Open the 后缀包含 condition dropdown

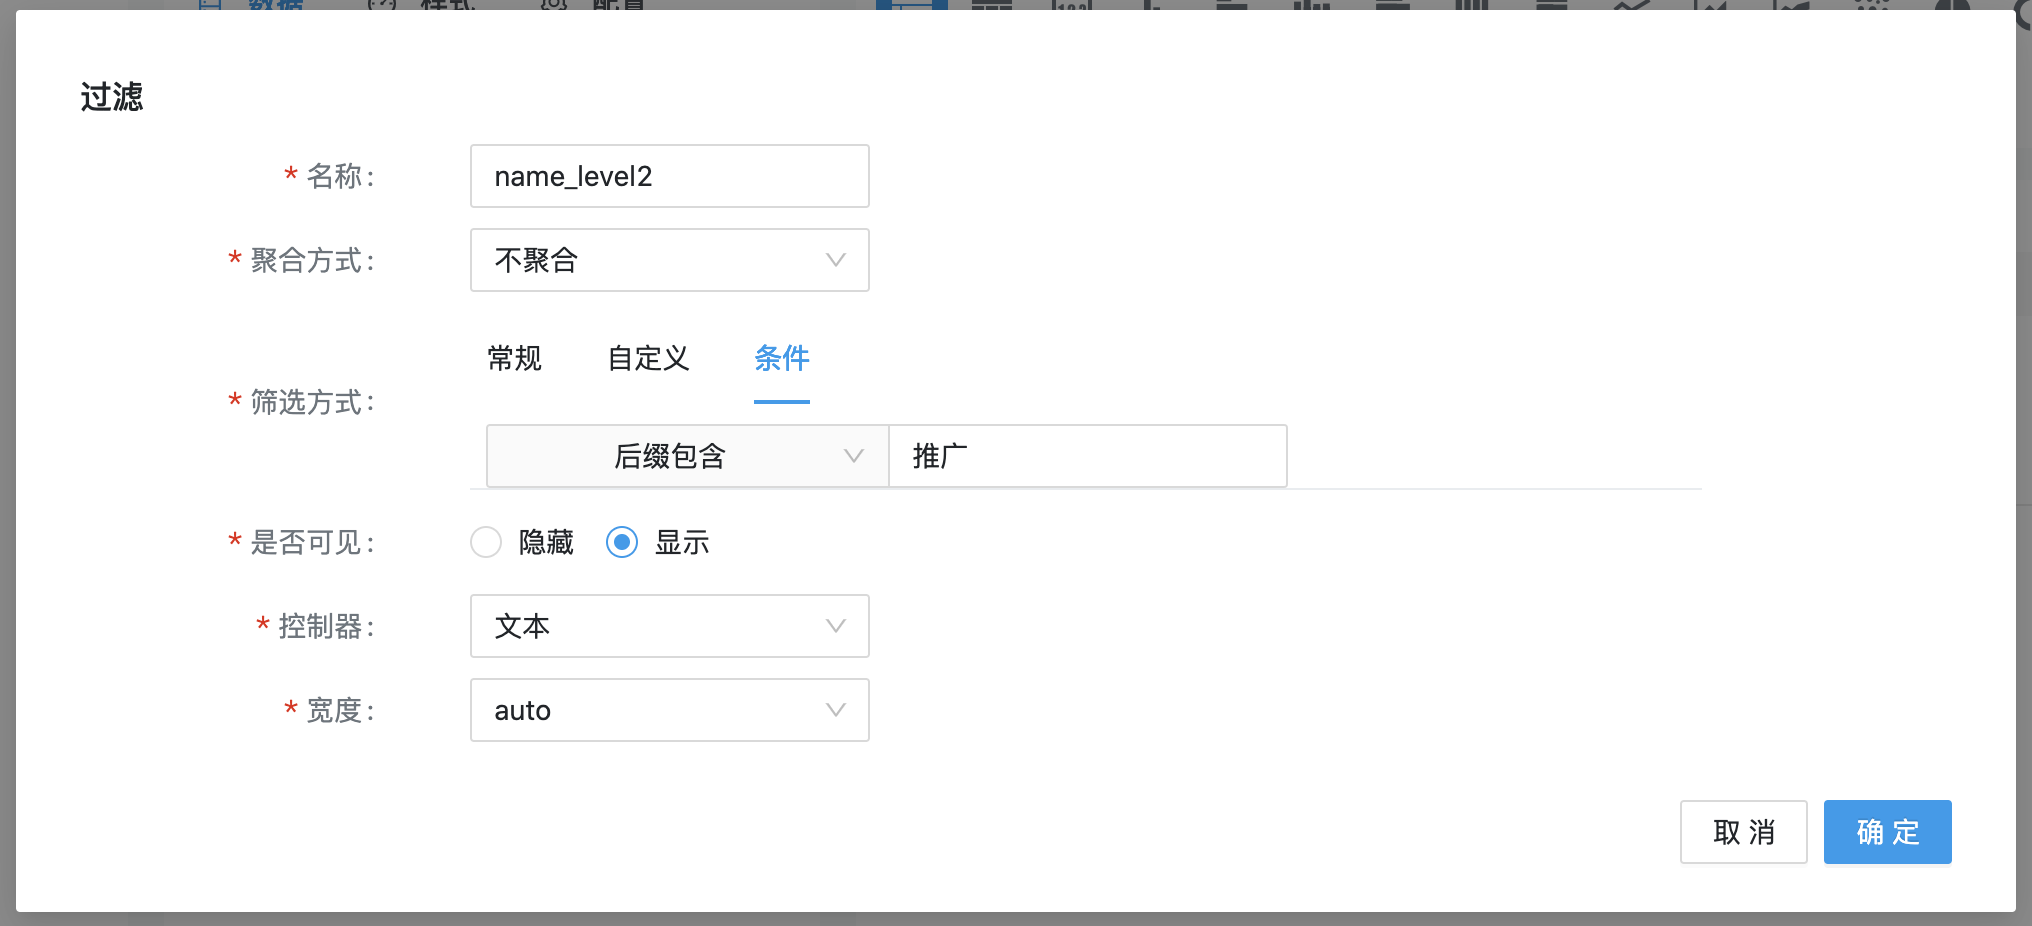(x=688, y=456)
